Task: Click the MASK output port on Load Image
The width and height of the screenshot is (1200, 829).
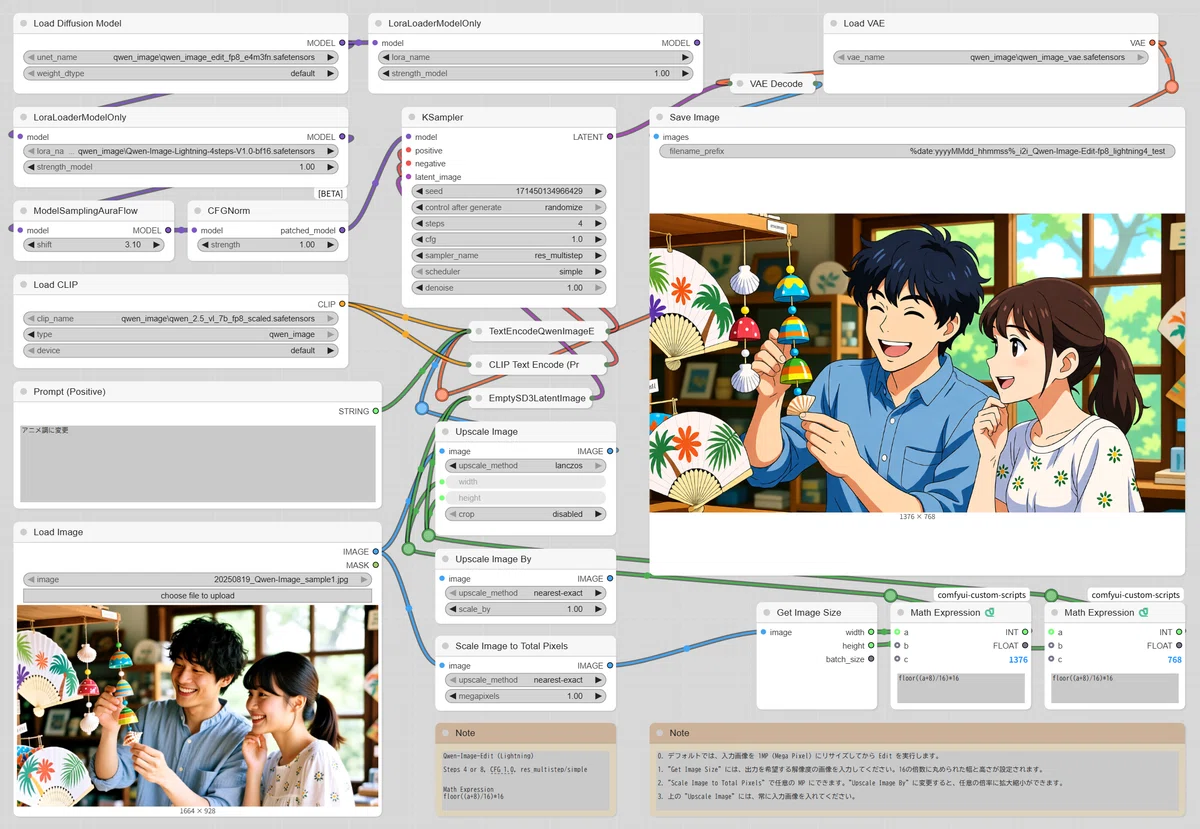Action: (x=376, y=565)
